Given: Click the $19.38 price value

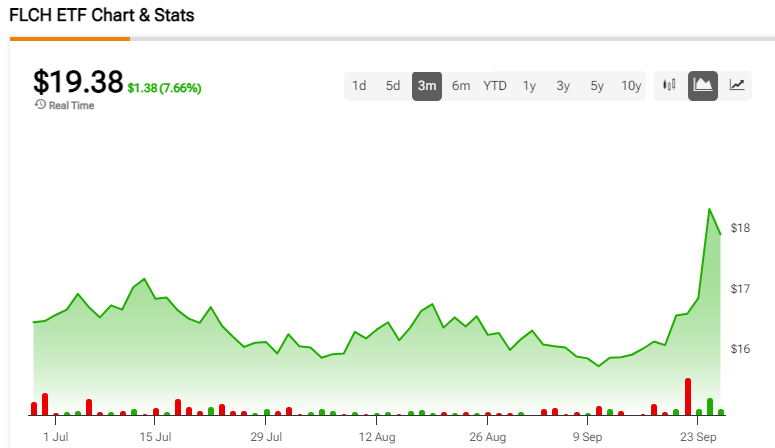Looking at the screenshot, I should (x=78, y=82).
